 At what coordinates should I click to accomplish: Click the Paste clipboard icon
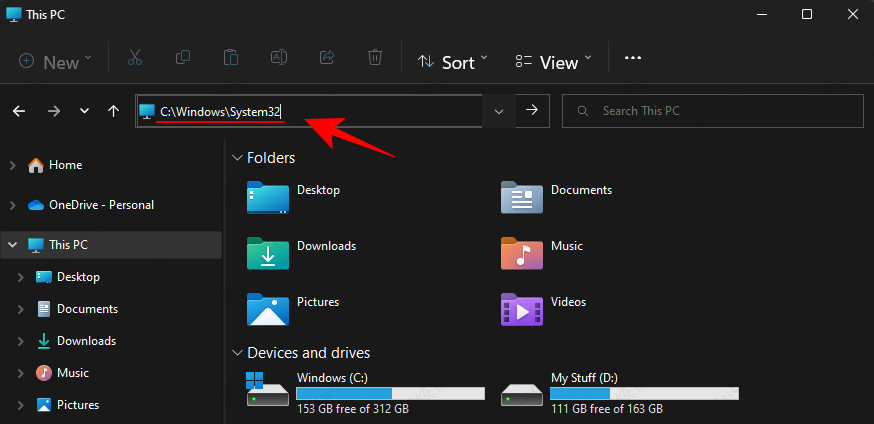point(231,60)
